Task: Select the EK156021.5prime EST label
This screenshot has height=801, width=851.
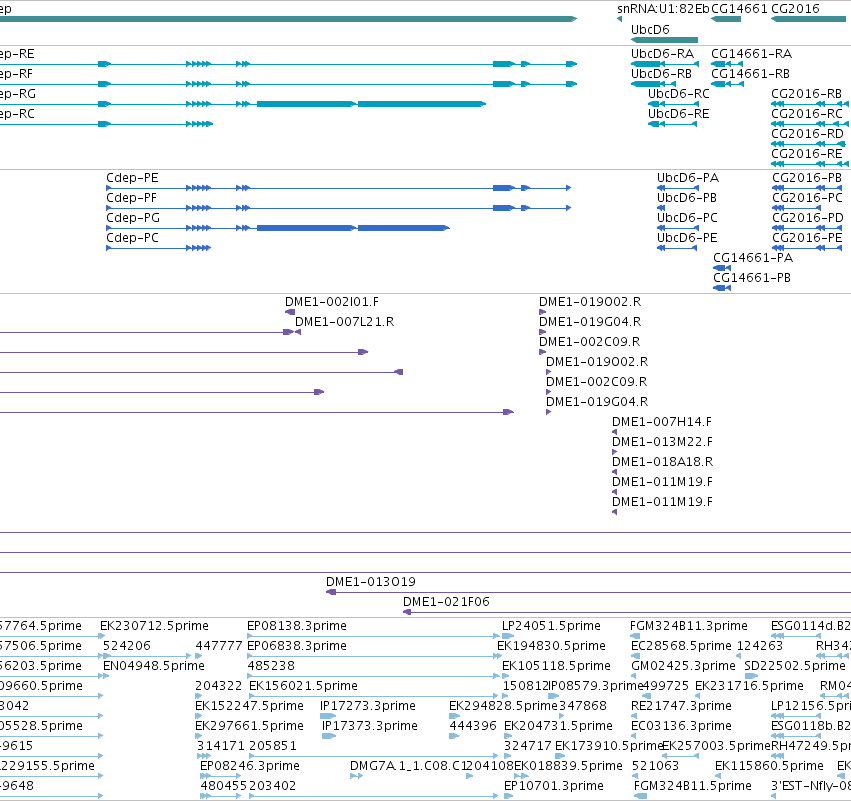Action: click(x=303, y=686)
